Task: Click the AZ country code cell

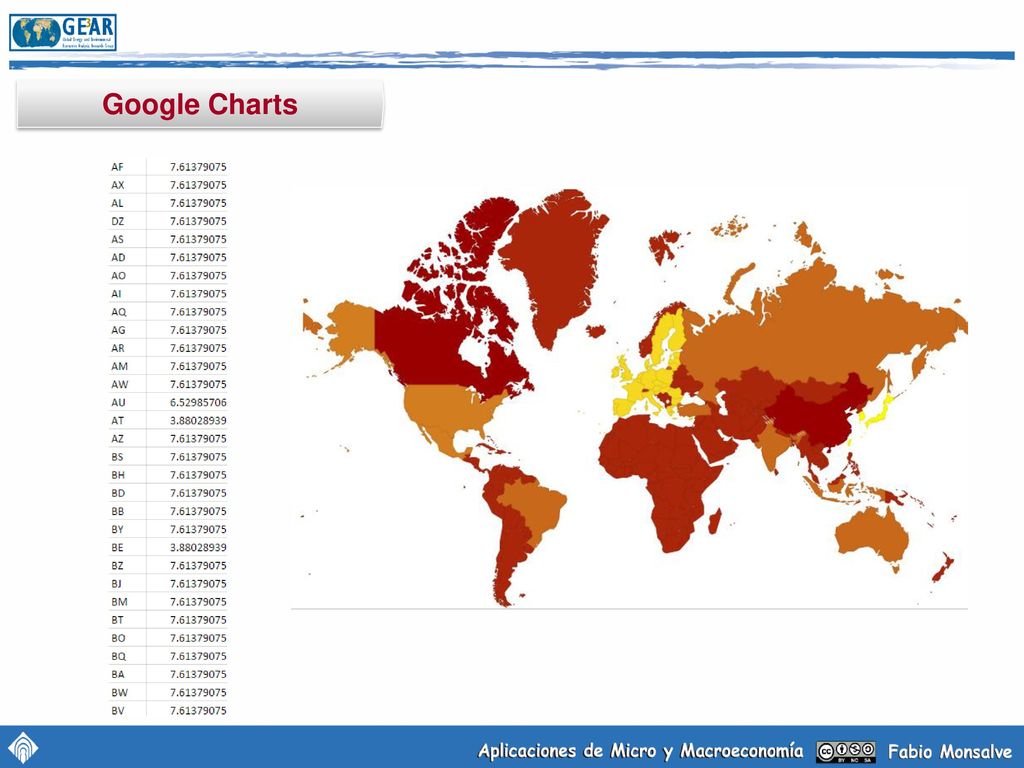Action: coord(117,439)
